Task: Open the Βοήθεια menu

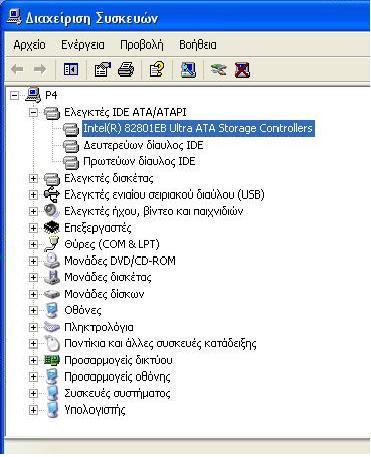Action: [198, 45]
